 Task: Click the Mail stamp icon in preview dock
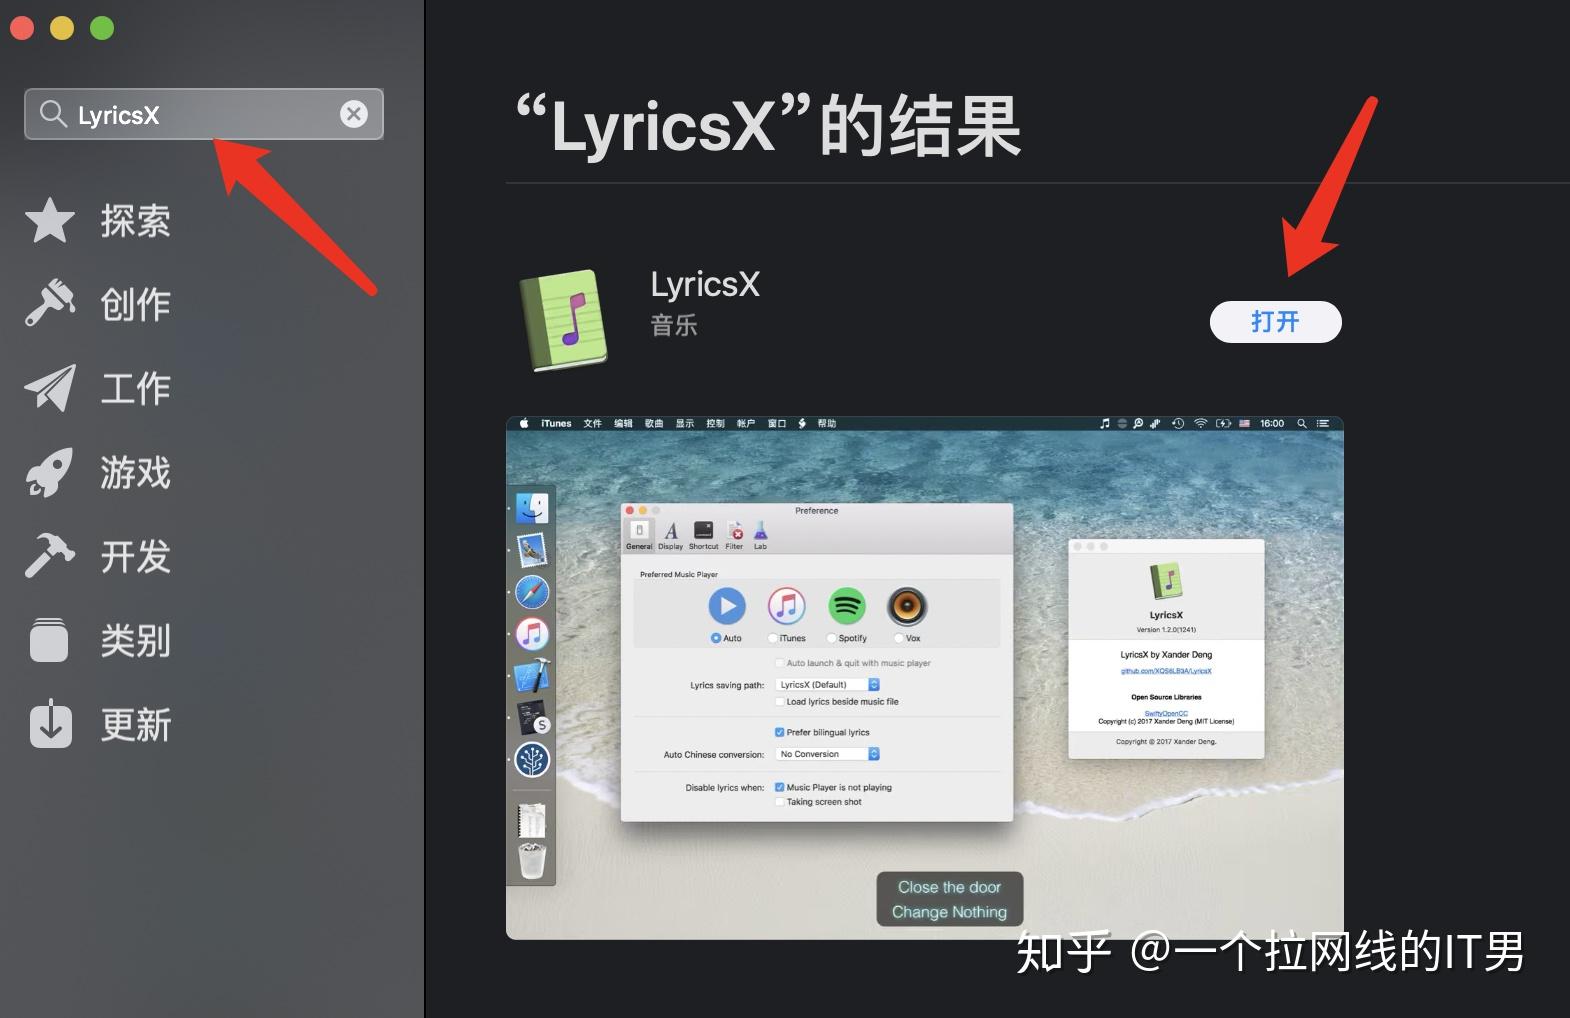(x=532, y=550)
